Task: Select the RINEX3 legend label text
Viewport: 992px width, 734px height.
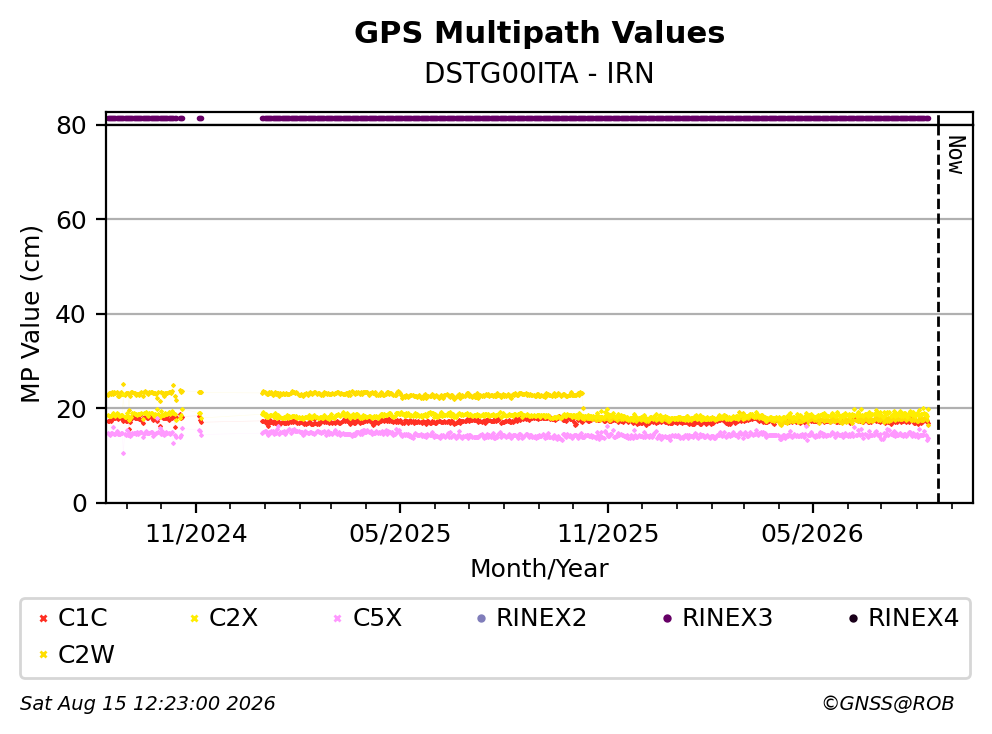Action: click(x=727, y=618)
